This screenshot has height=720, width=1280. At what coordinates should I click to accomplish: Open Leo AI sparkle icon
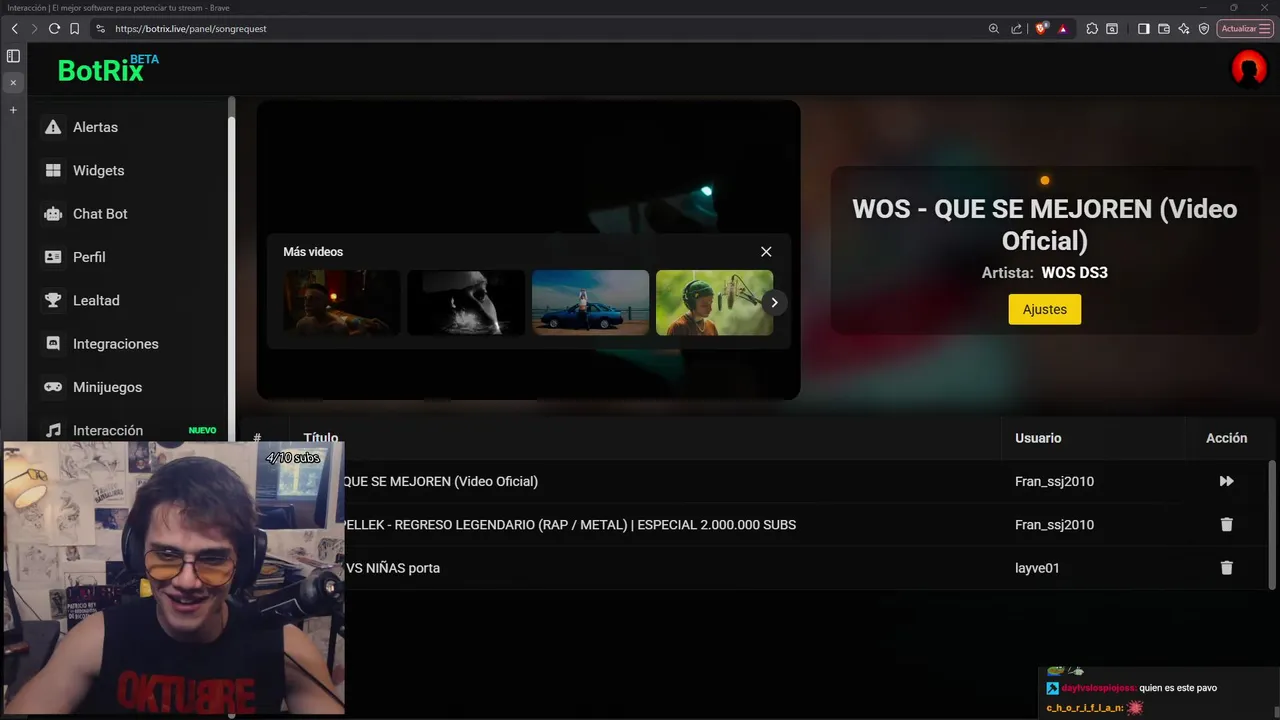[x=1184, y=29]
